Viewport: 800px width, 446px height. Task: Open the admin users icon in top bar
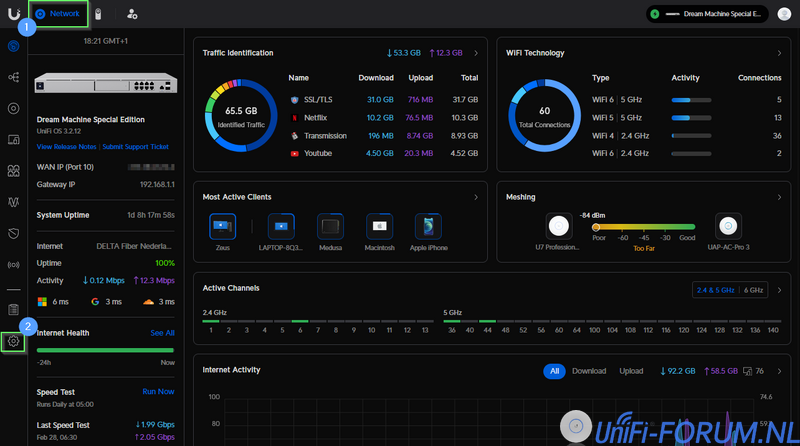[x=133, y=14]
